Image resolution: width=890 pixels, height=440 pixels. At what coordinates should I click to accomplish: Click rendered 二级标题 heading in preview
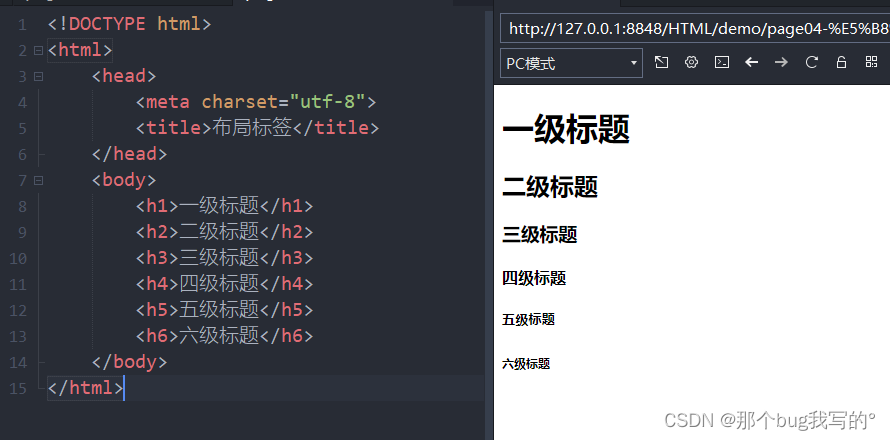pos(550,187)
